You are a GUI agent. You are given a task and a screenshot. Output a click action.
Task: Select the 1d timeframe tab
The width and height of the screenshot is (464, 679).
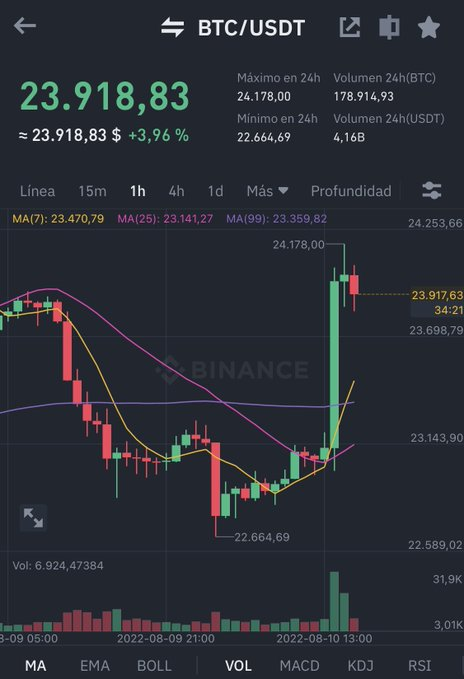(216, 191)
